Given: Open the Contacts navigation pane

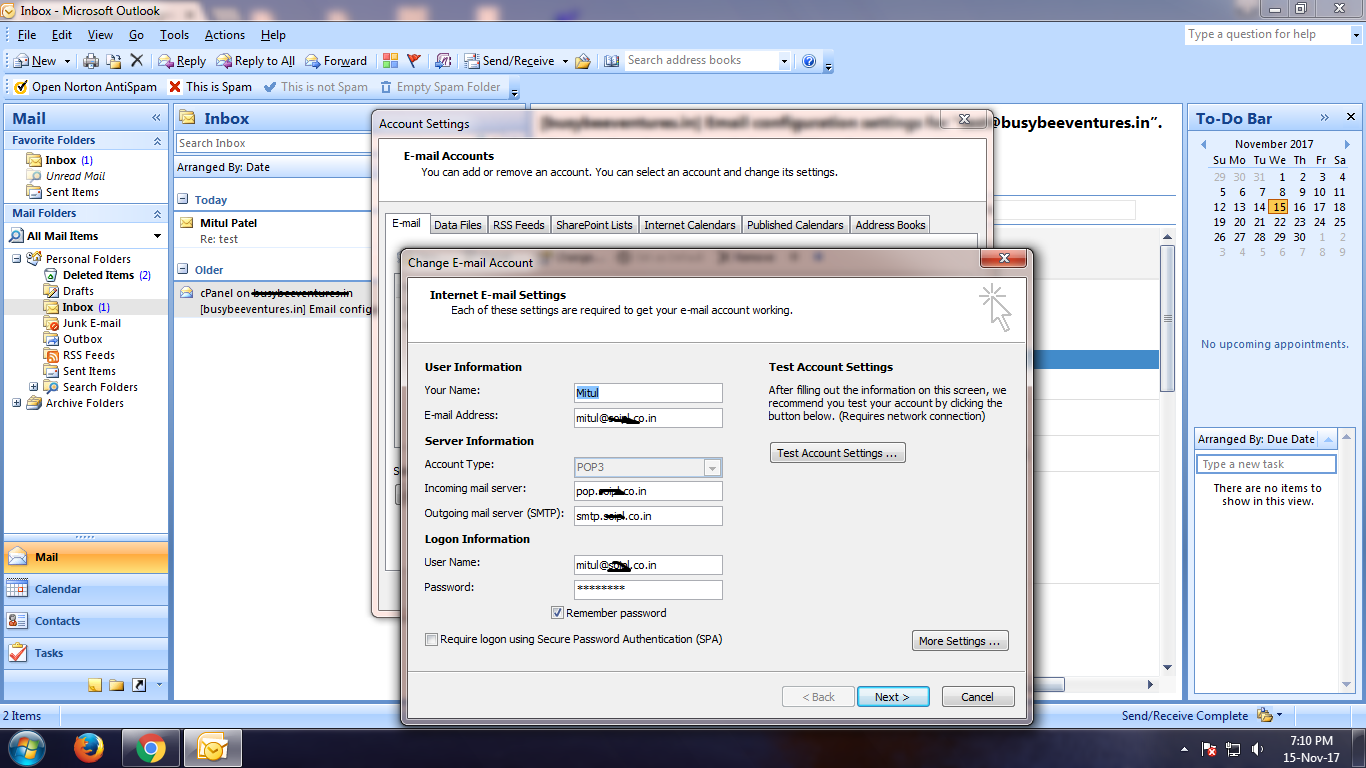Looking at the screenshot, I should pos(86,621).
